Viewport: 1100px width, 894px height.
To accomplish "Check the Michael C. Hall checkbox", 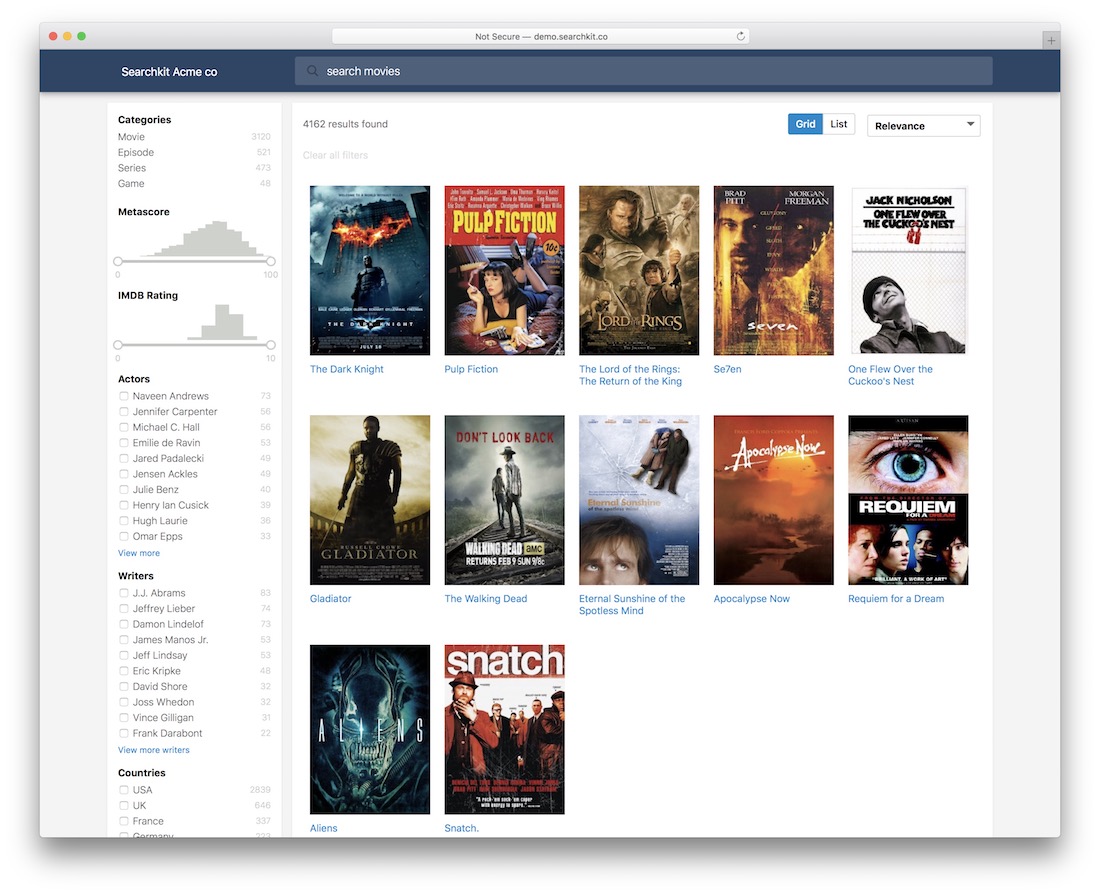I will coord(123,427).
